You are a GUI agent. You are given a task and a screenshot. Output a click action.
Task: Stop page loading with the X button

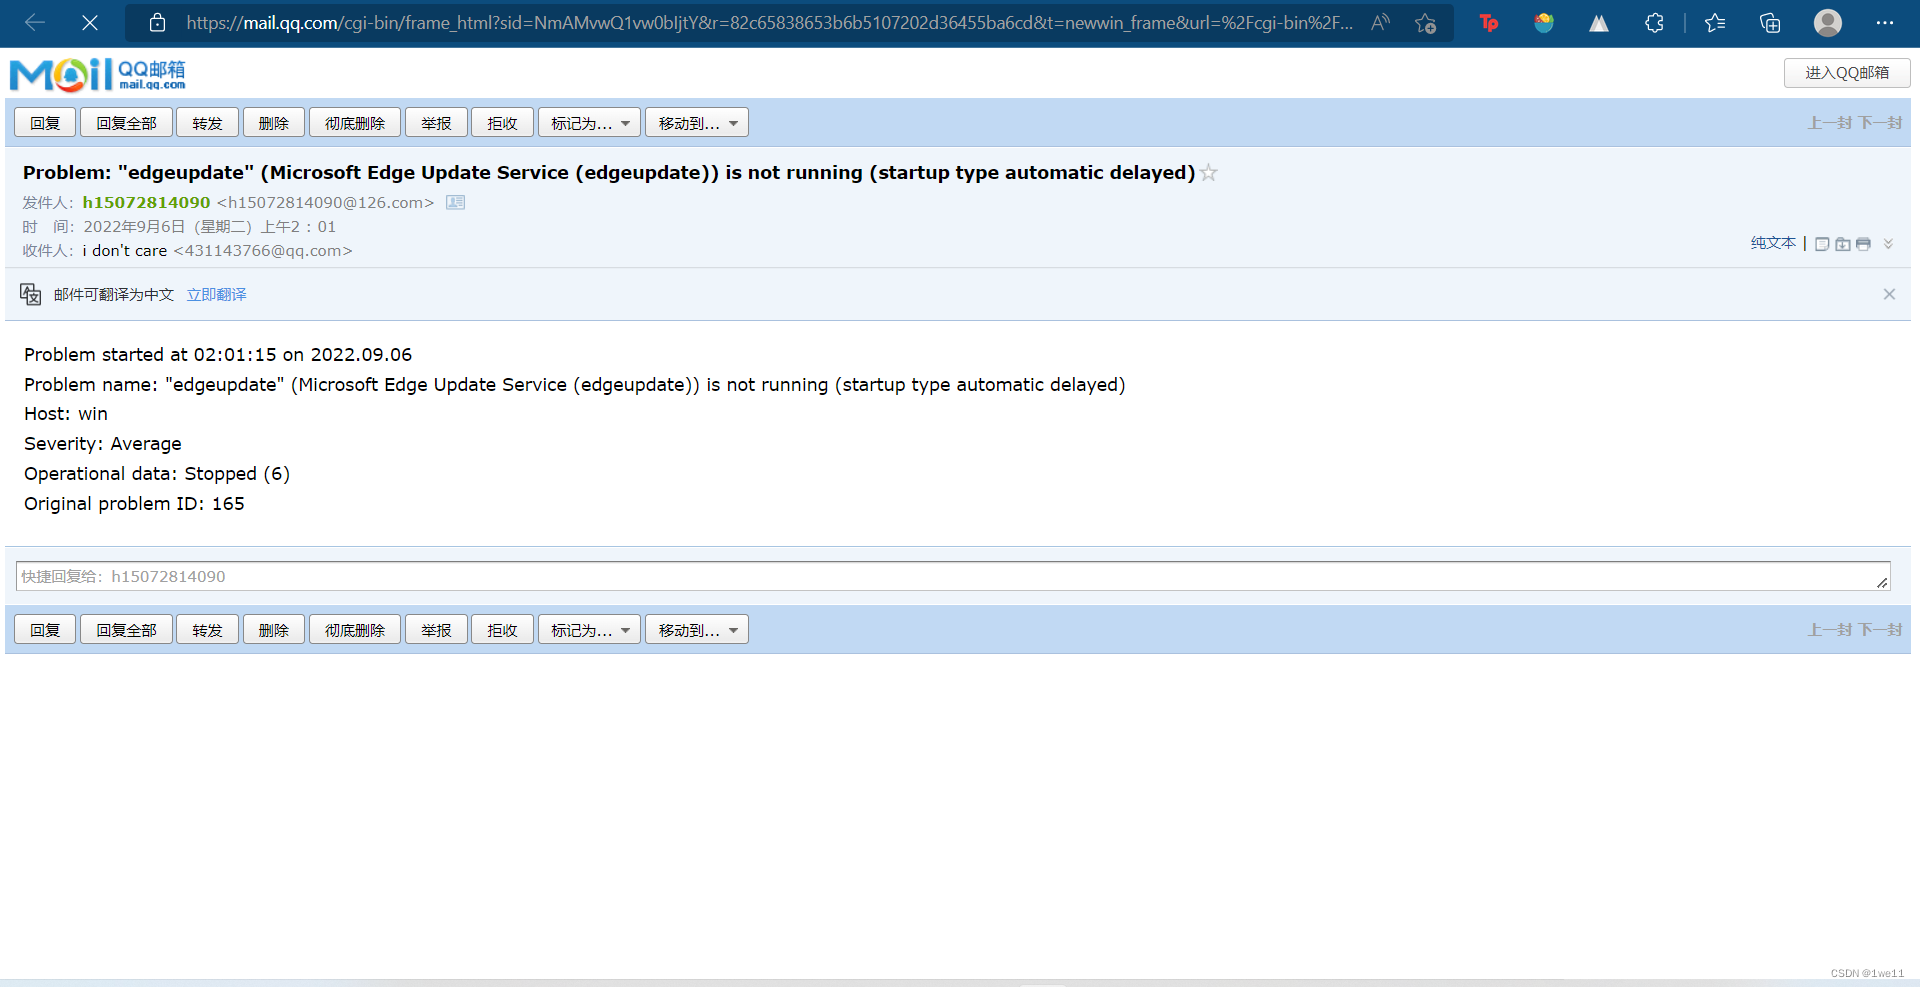click(x=90, y=22)
